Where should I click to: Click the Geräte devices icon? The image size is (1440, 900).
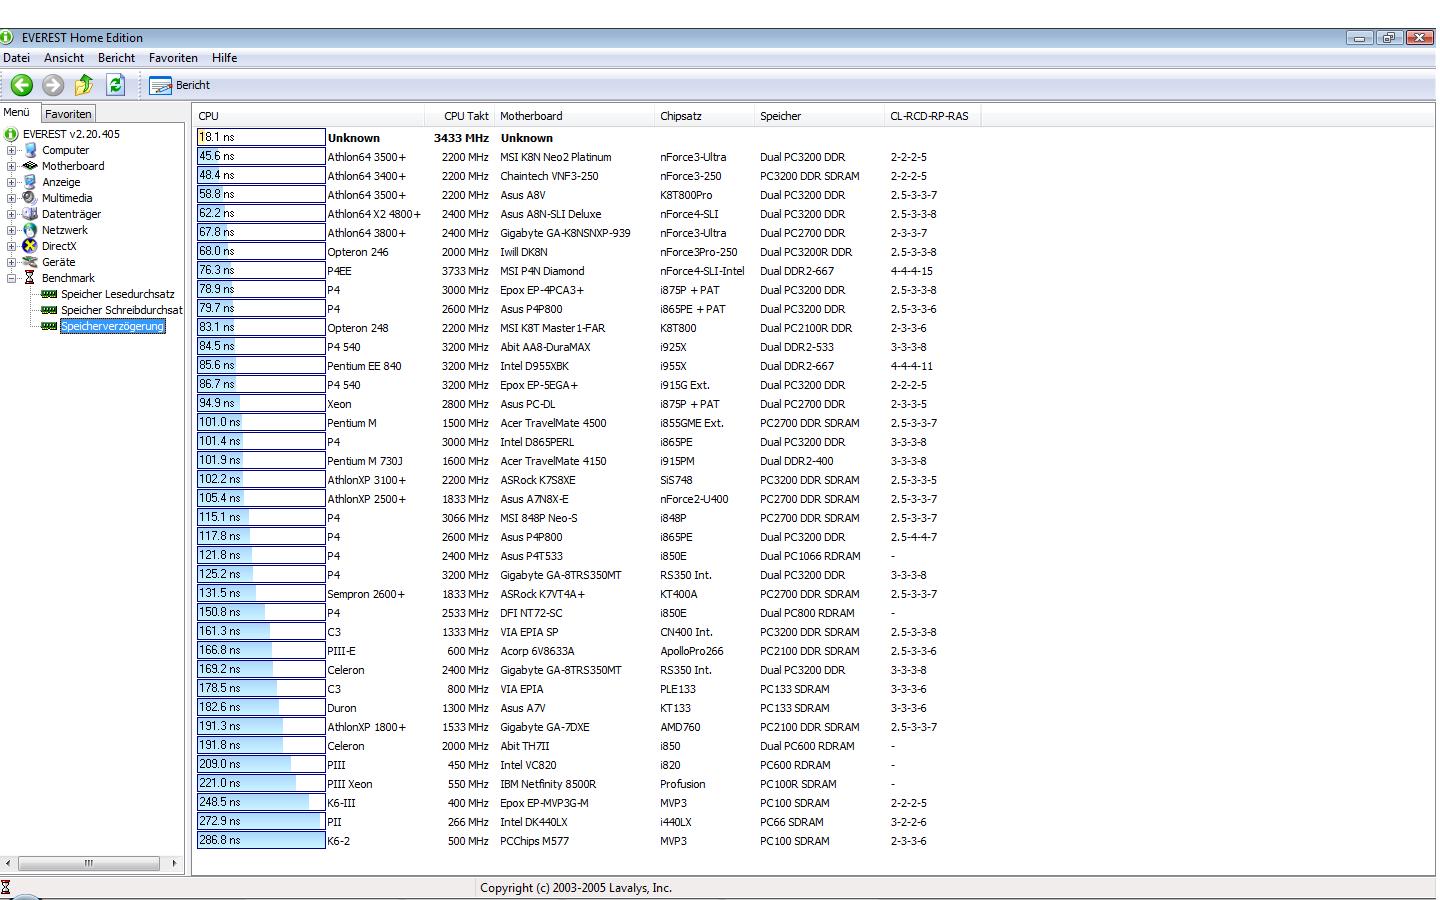pyautogui.click(x=31, y=262)
